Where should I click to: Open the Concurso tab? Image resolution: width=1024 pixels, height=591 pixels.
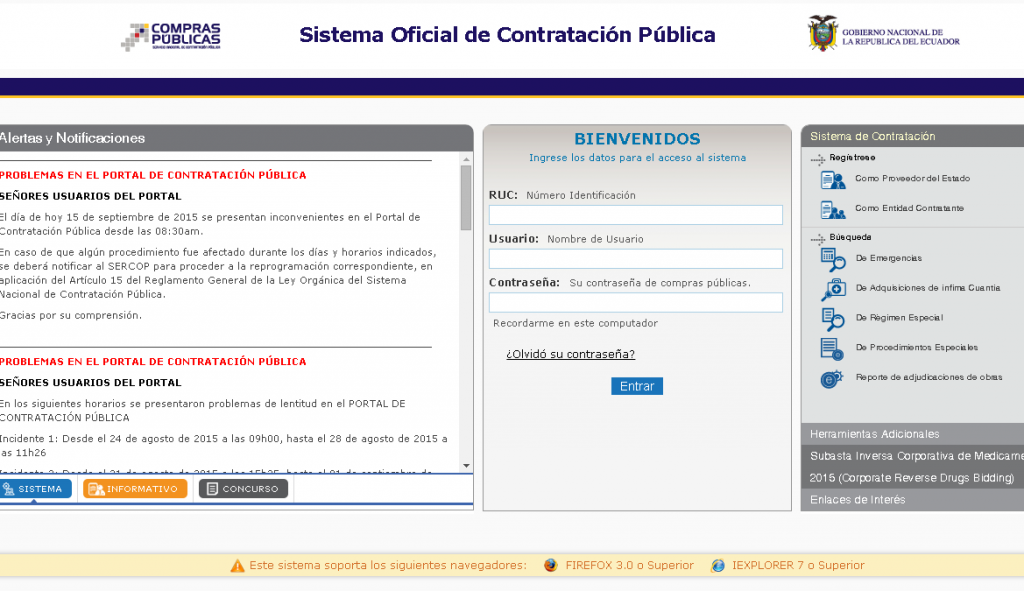(243, 489)
